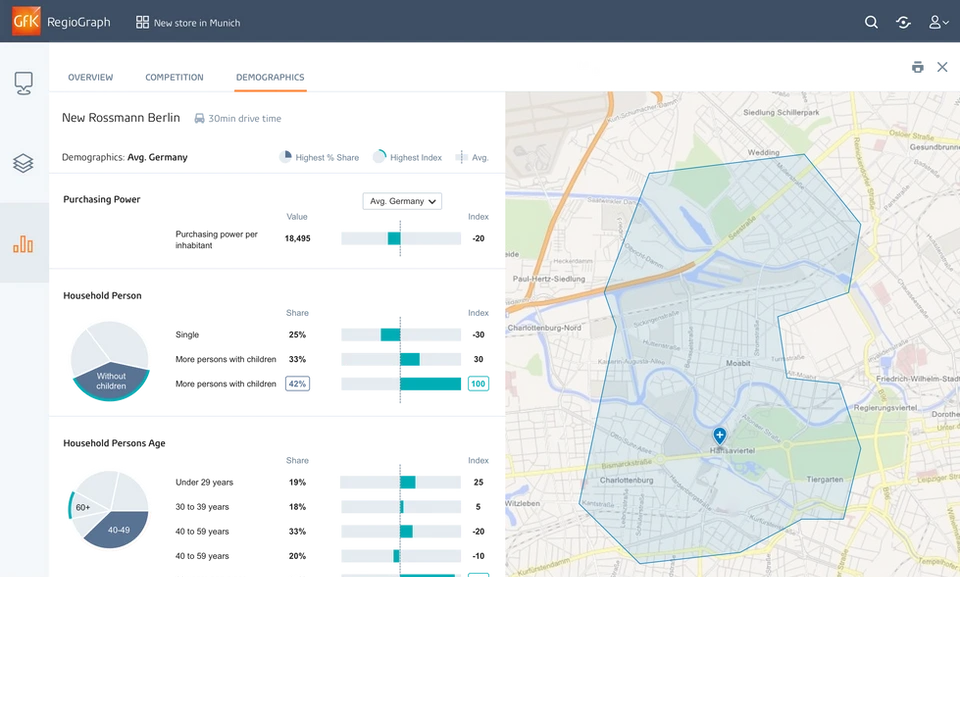Expand the Avg. Germany dropdown
The height and width of the screenshot is (719, 960).
(x=402, y=201)
